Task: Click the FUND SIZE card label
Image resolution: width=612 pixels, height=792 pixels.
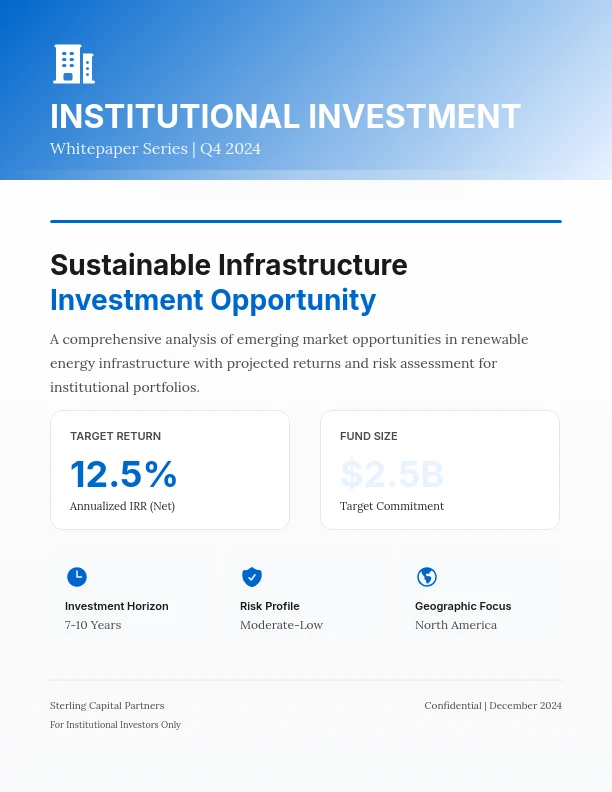Action: pos(368,436)
